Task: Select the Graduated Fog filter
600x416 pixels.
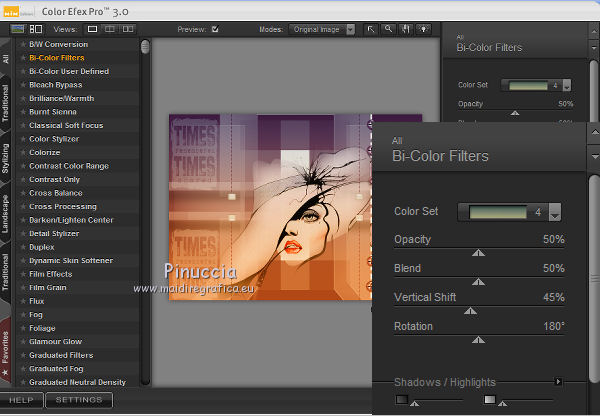Action: tap(56, 369)
